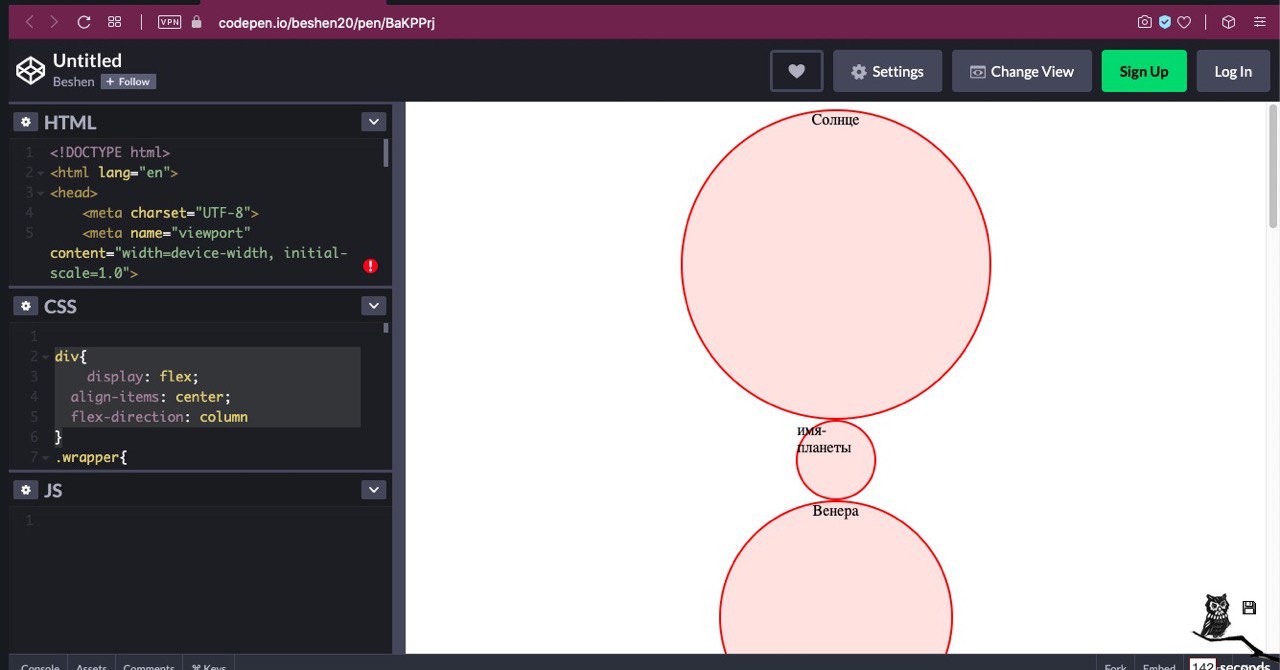Bookmark the page with the address bar heart
The image size is (1280, 670).
[x=1184, y=21]
